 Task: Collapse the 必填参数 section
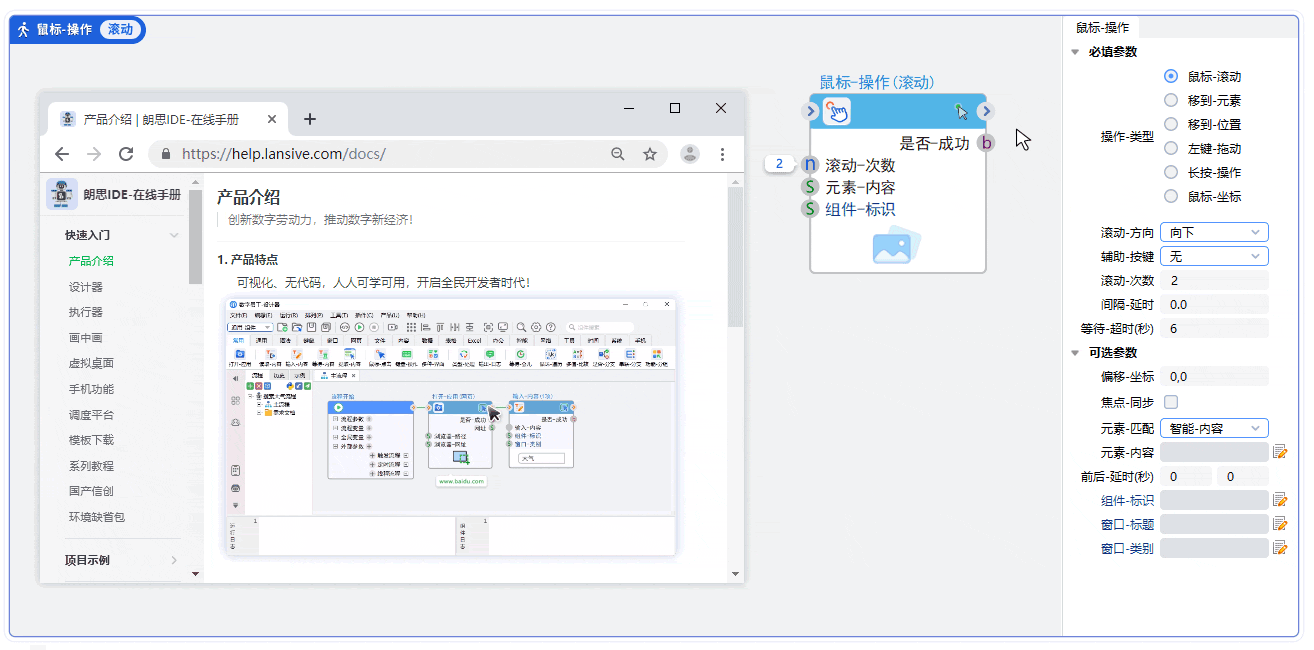click(1075, 52)
